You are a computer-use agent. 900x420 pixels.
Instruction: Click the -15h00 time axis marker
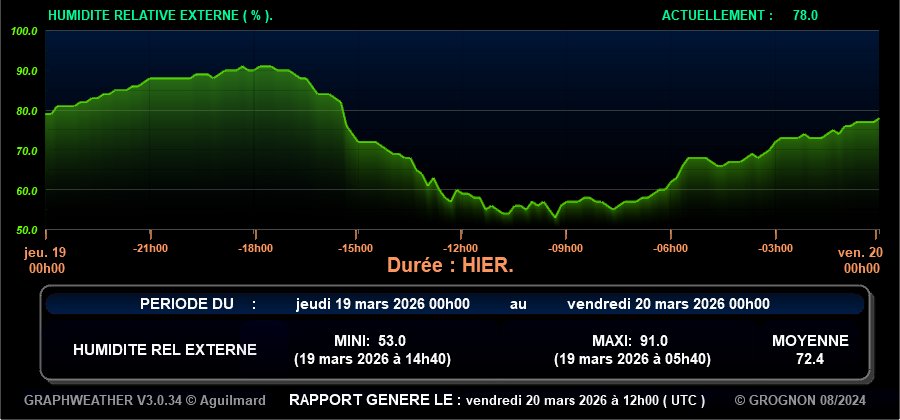[x=355, y=248]
